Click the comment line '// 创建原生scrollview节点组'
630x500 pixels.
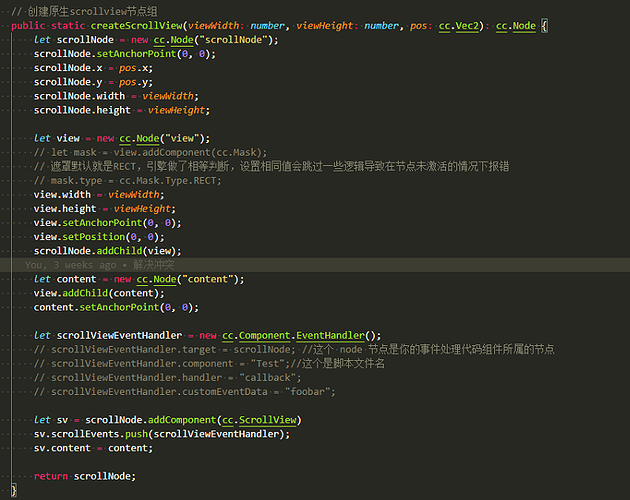84,11
